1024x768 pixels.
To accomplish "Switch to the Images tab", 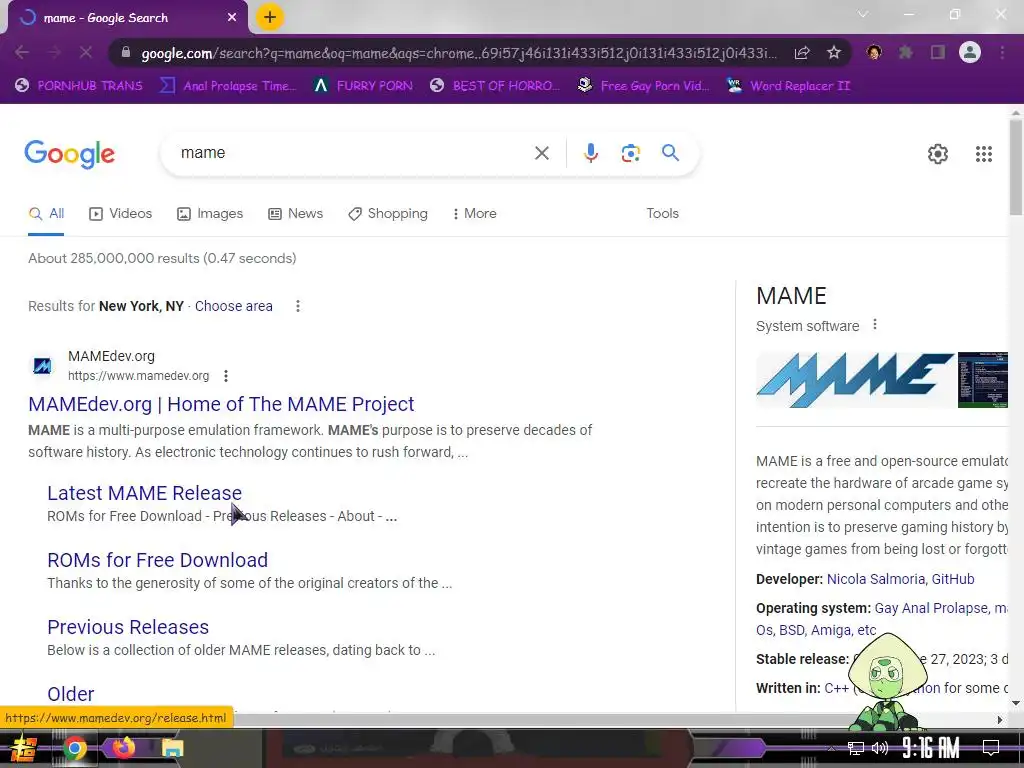I will click(x=210, y=214).
